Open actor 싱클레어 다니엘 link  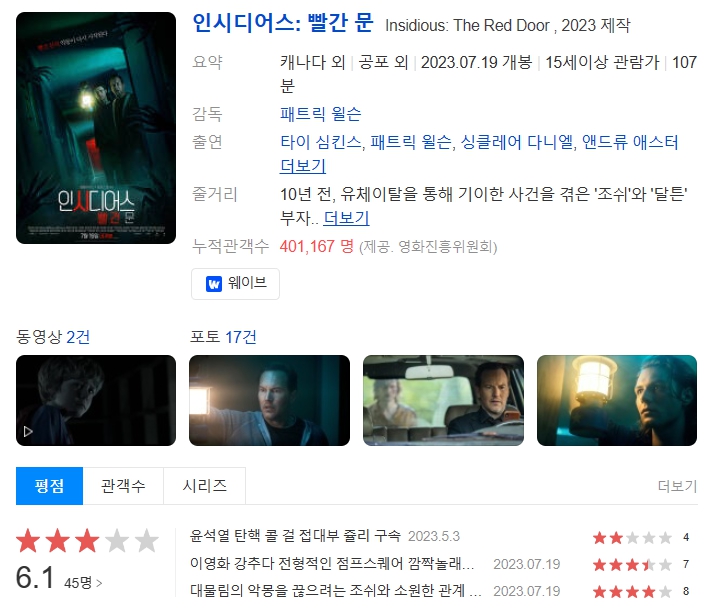click(x=517, y=142)
